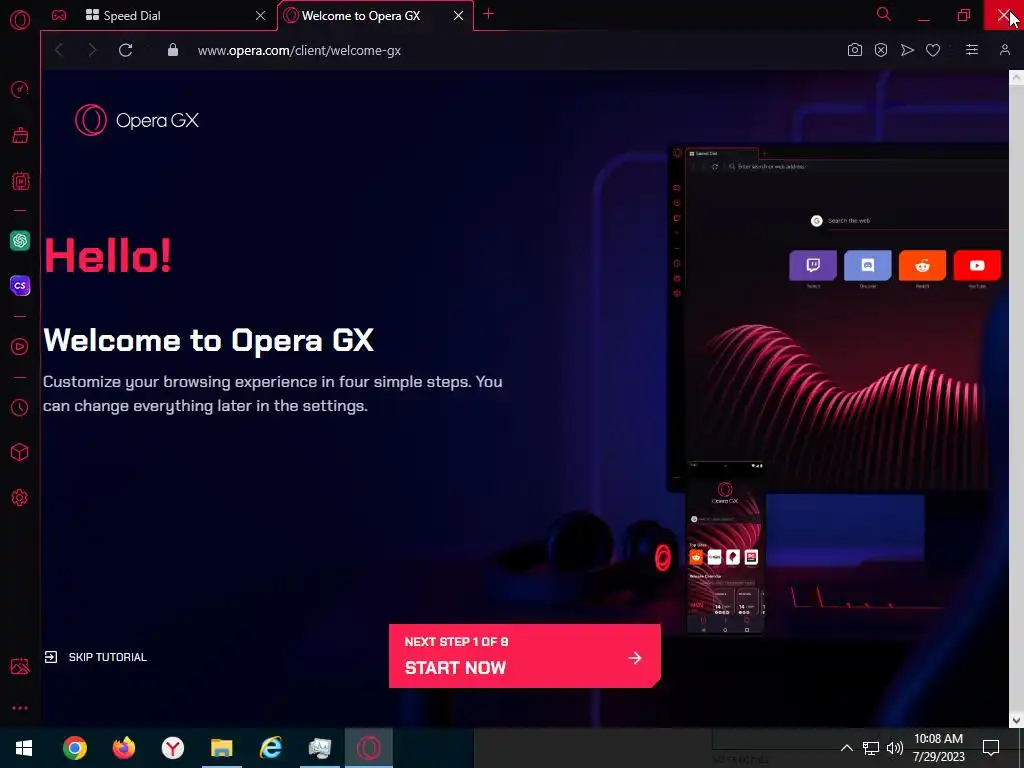Screen dimensions: 1024x768
Task: Go forward to next page
Action: (92, 50)
